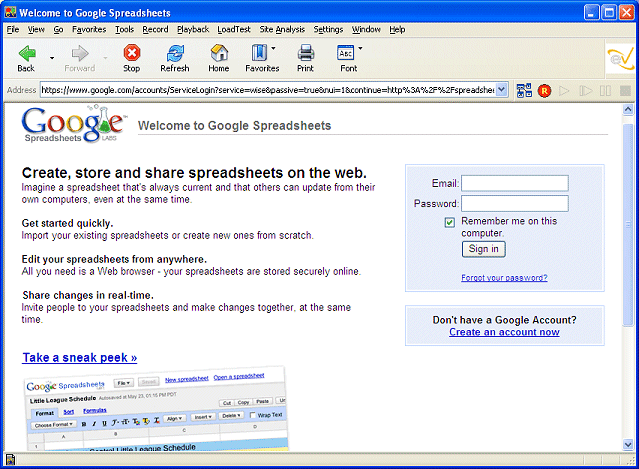Open the View menu
The width and height of the screenshot is (639, 469).
tap(36, 29)
